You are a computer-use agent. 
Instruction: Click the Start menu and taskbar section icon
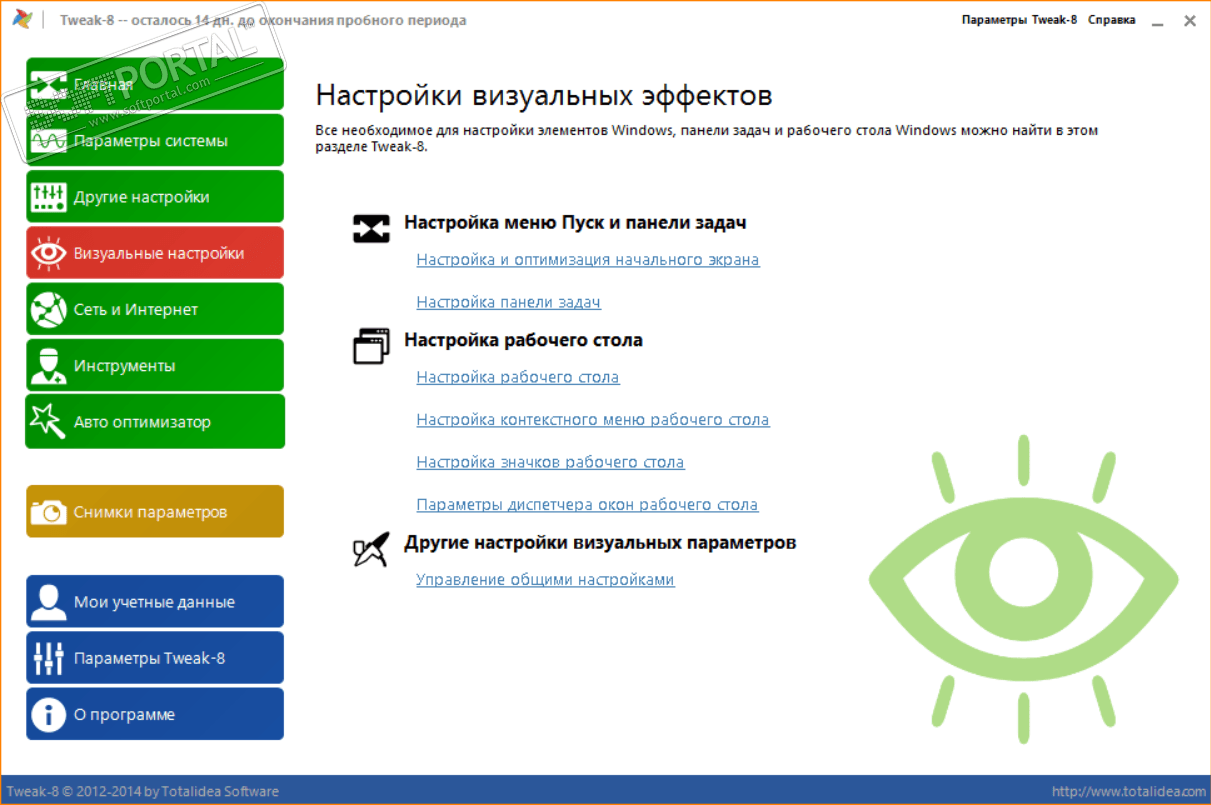(x=371, y=228)
